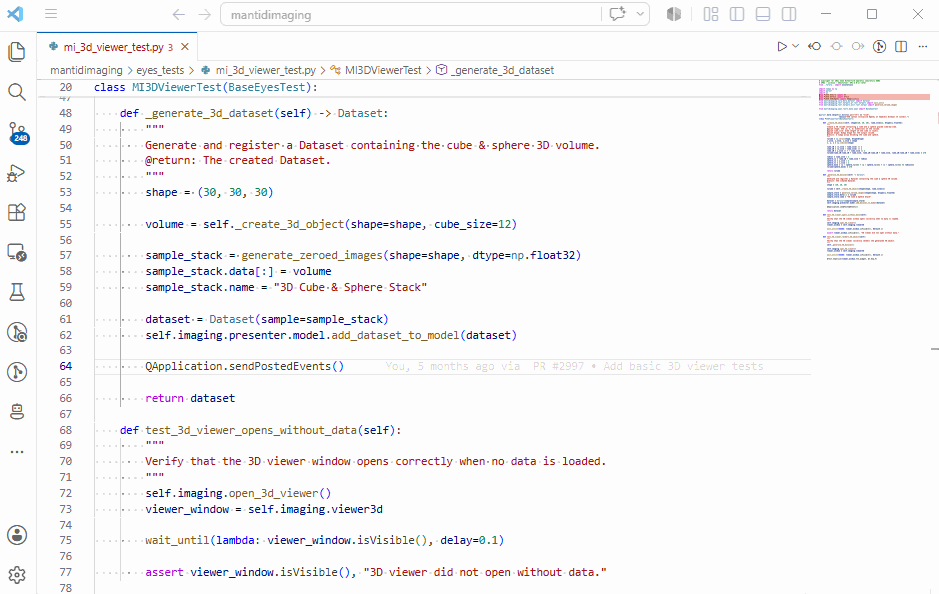This screenshot has width=939, height=594.
Task: Click the cube_size=12 argument
Action: 472,224
